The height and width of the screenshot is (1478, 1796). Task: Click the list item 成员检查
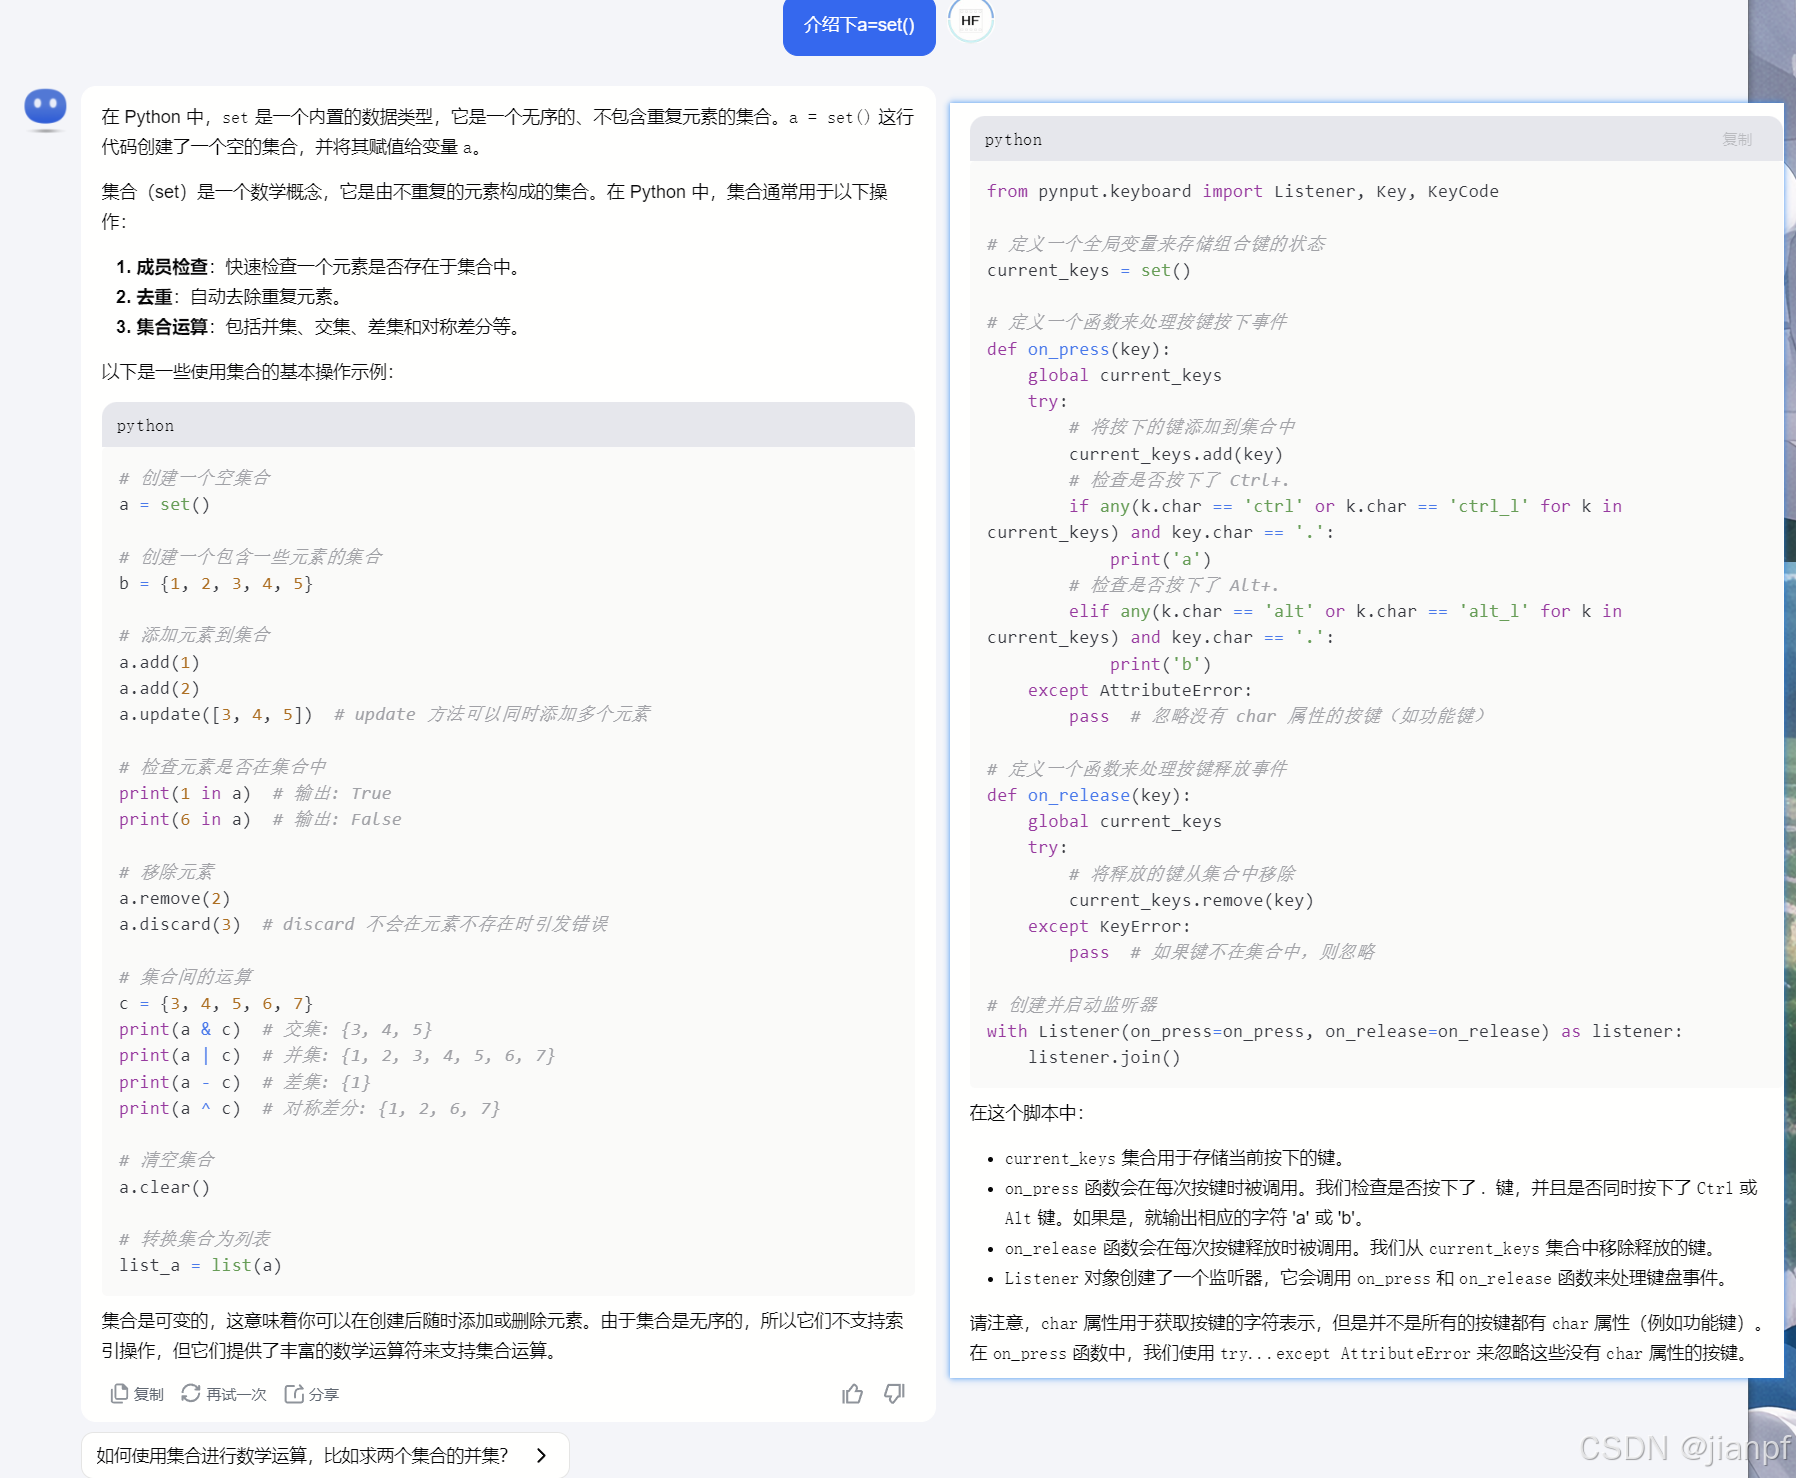click(x=318, y=267)
